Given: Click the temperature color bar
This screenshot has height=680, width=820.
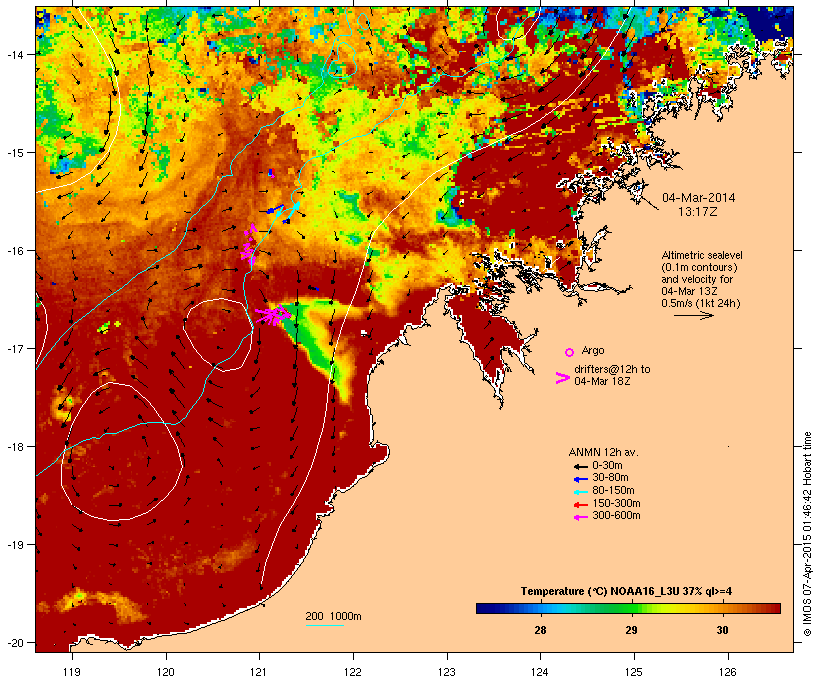Looking at the screenshot, I should 628,608.
